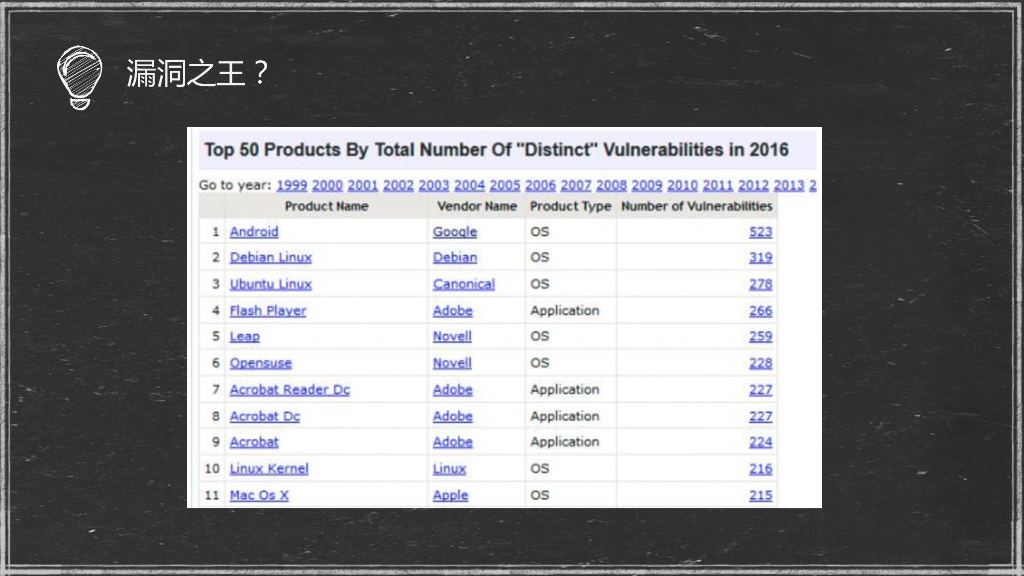This screenshot has height=576, width=1024.
Task: Go to year 2002
Action: [x=398, y=185]
